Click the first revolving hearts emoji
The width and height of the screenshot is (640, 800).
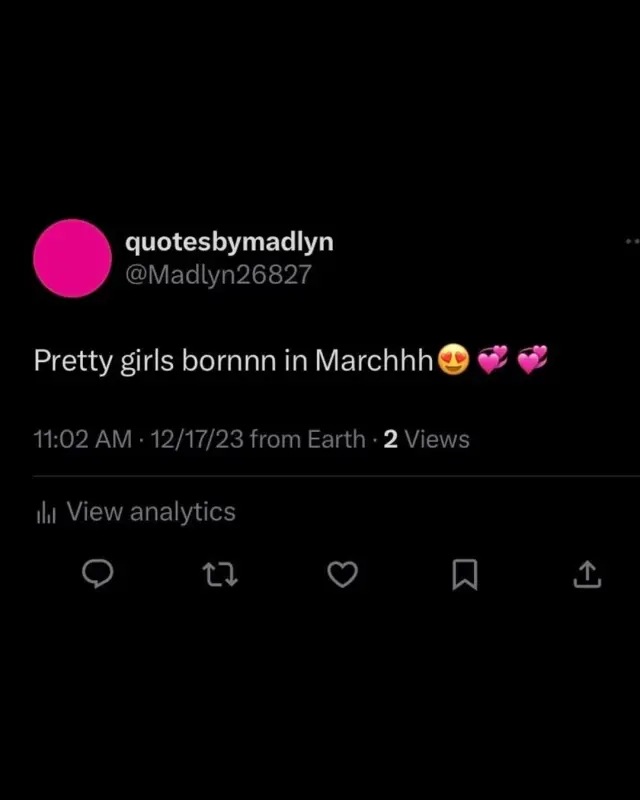pyautogui.click(x=493, y=360)
